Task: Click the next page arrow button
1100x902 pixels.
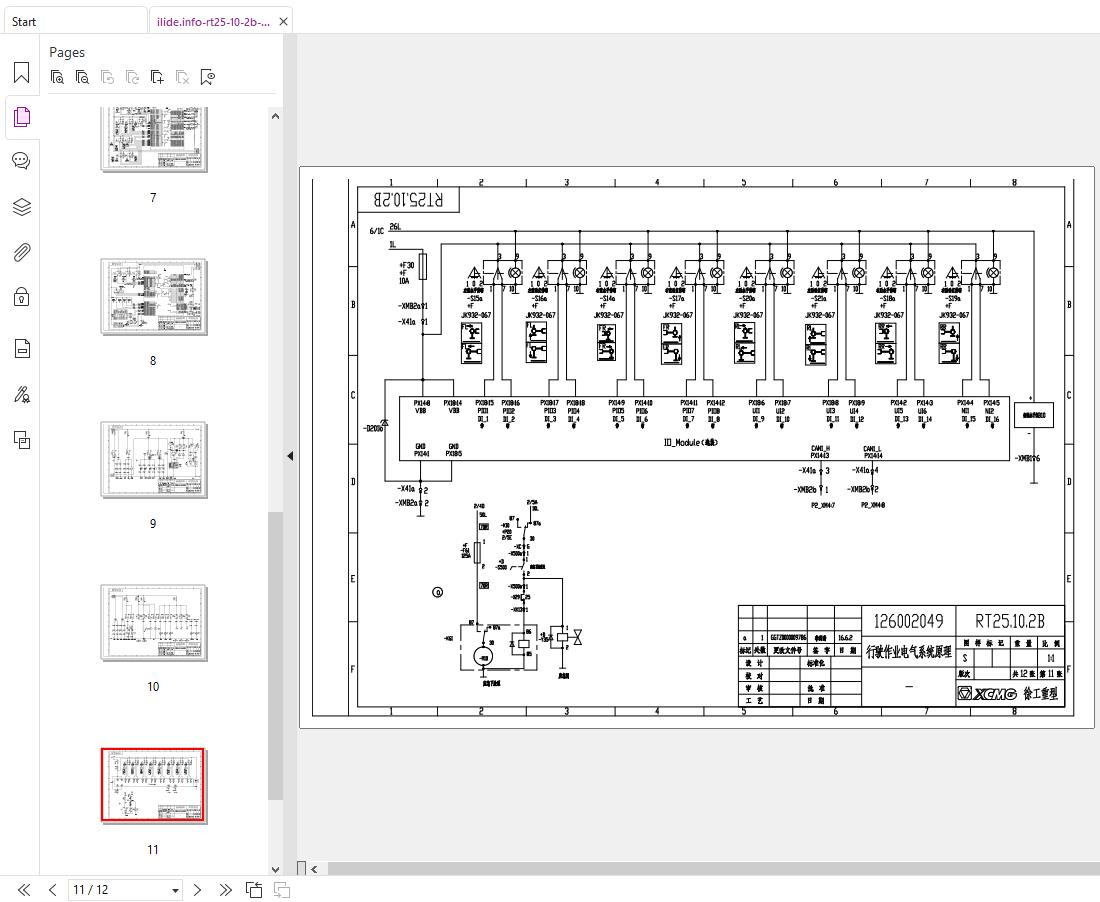Action: (x=197, y=889)
